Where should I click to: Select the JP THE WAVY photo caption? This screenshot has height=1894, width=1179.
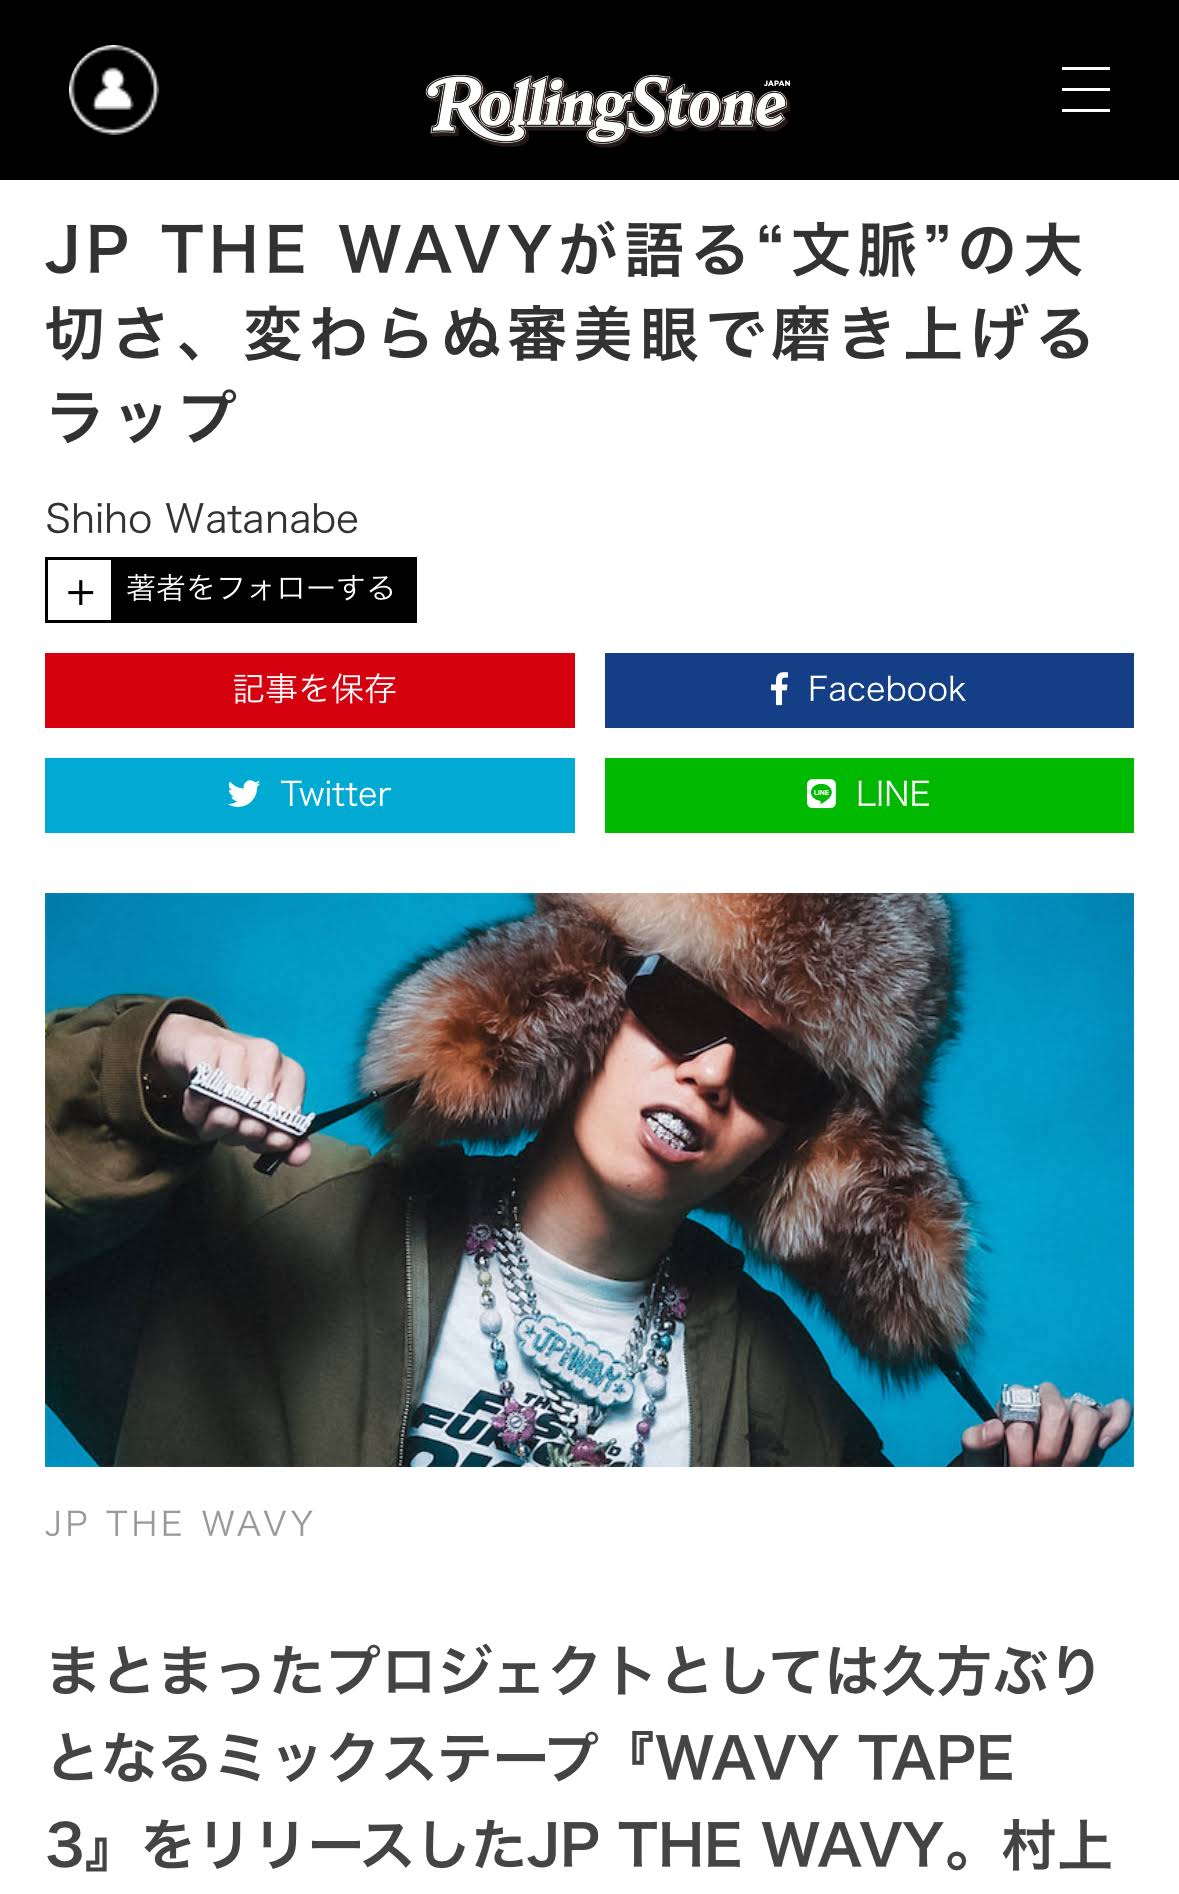click(x=180, y=1524)
